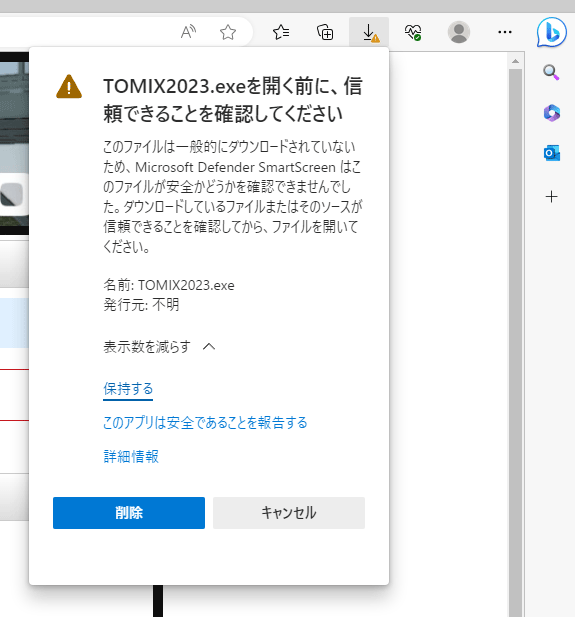Viewport: 575px width, 617px height.
Task: Click the キャンセル button
Action: (x=289, y=513)
